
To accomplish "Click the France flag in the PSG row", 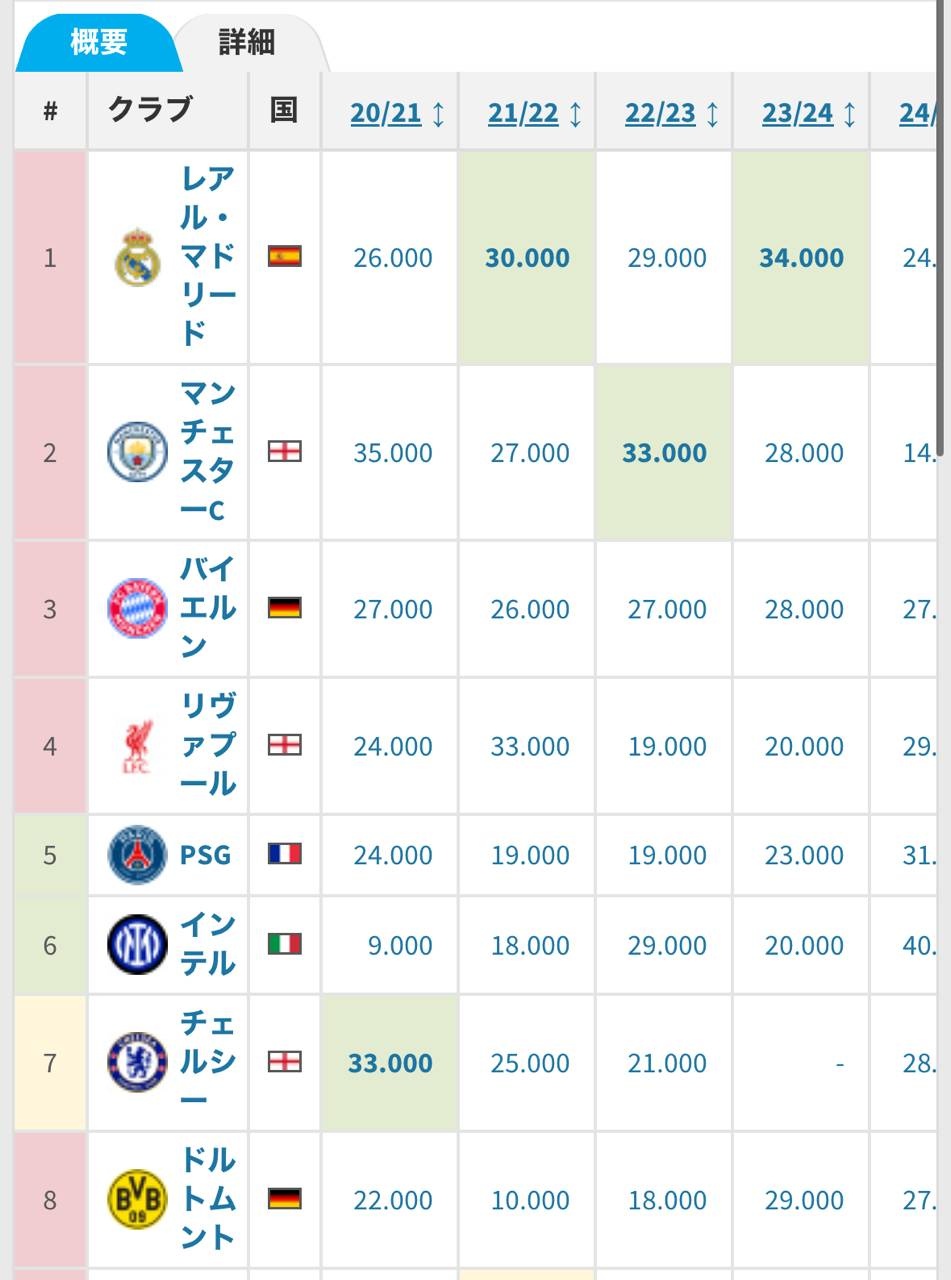I will (x=285, y=854).
